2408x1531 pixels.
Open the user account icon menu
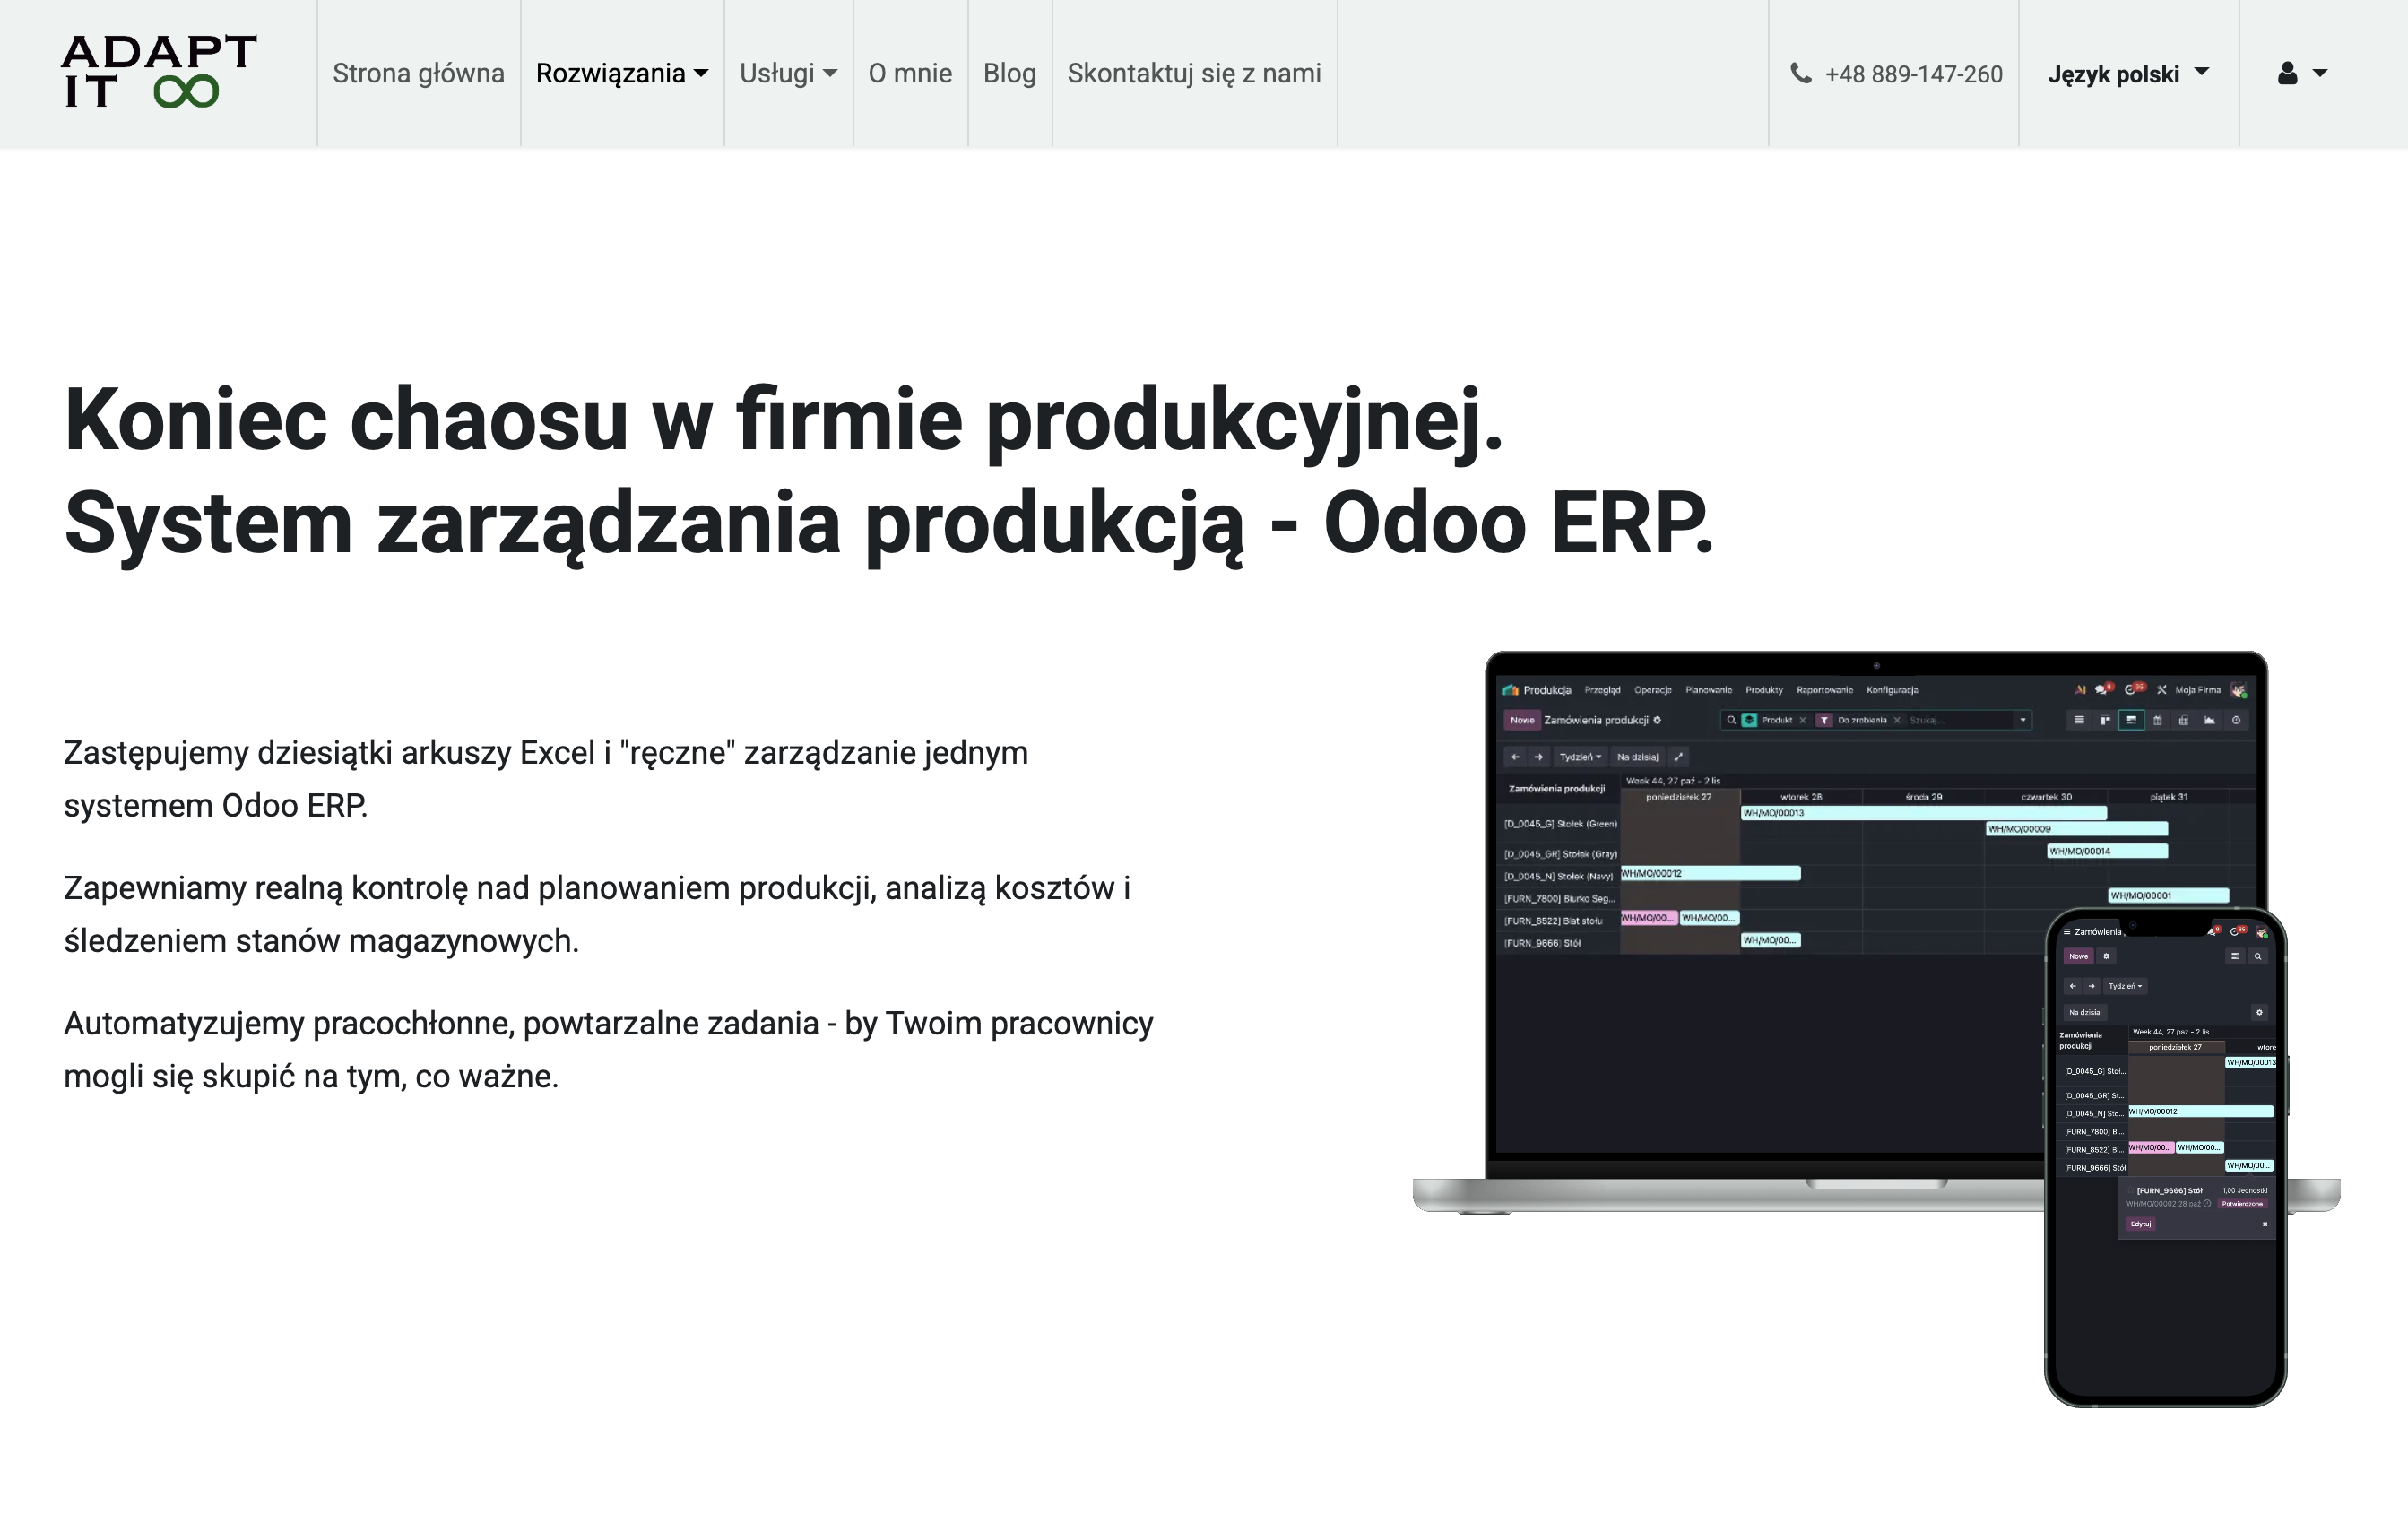pyautogui.click(x=2302, y=73)
